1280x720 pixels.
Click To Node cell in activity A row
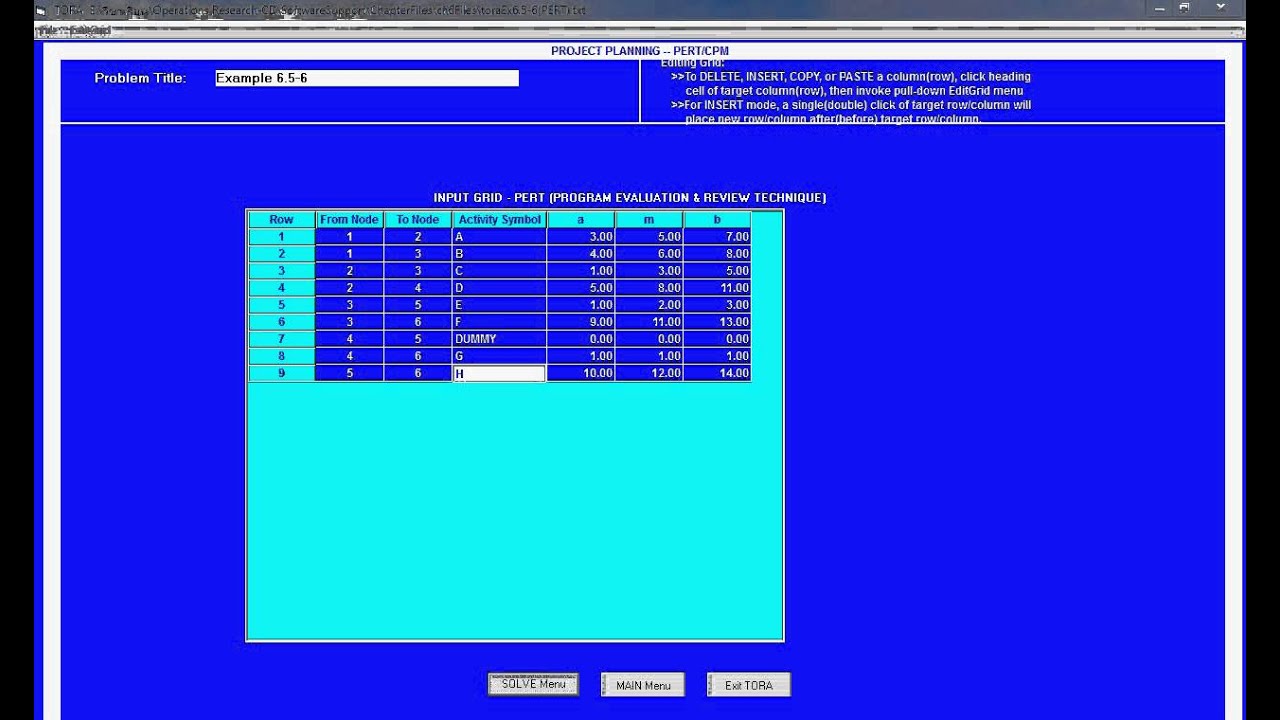click(417, 237)
